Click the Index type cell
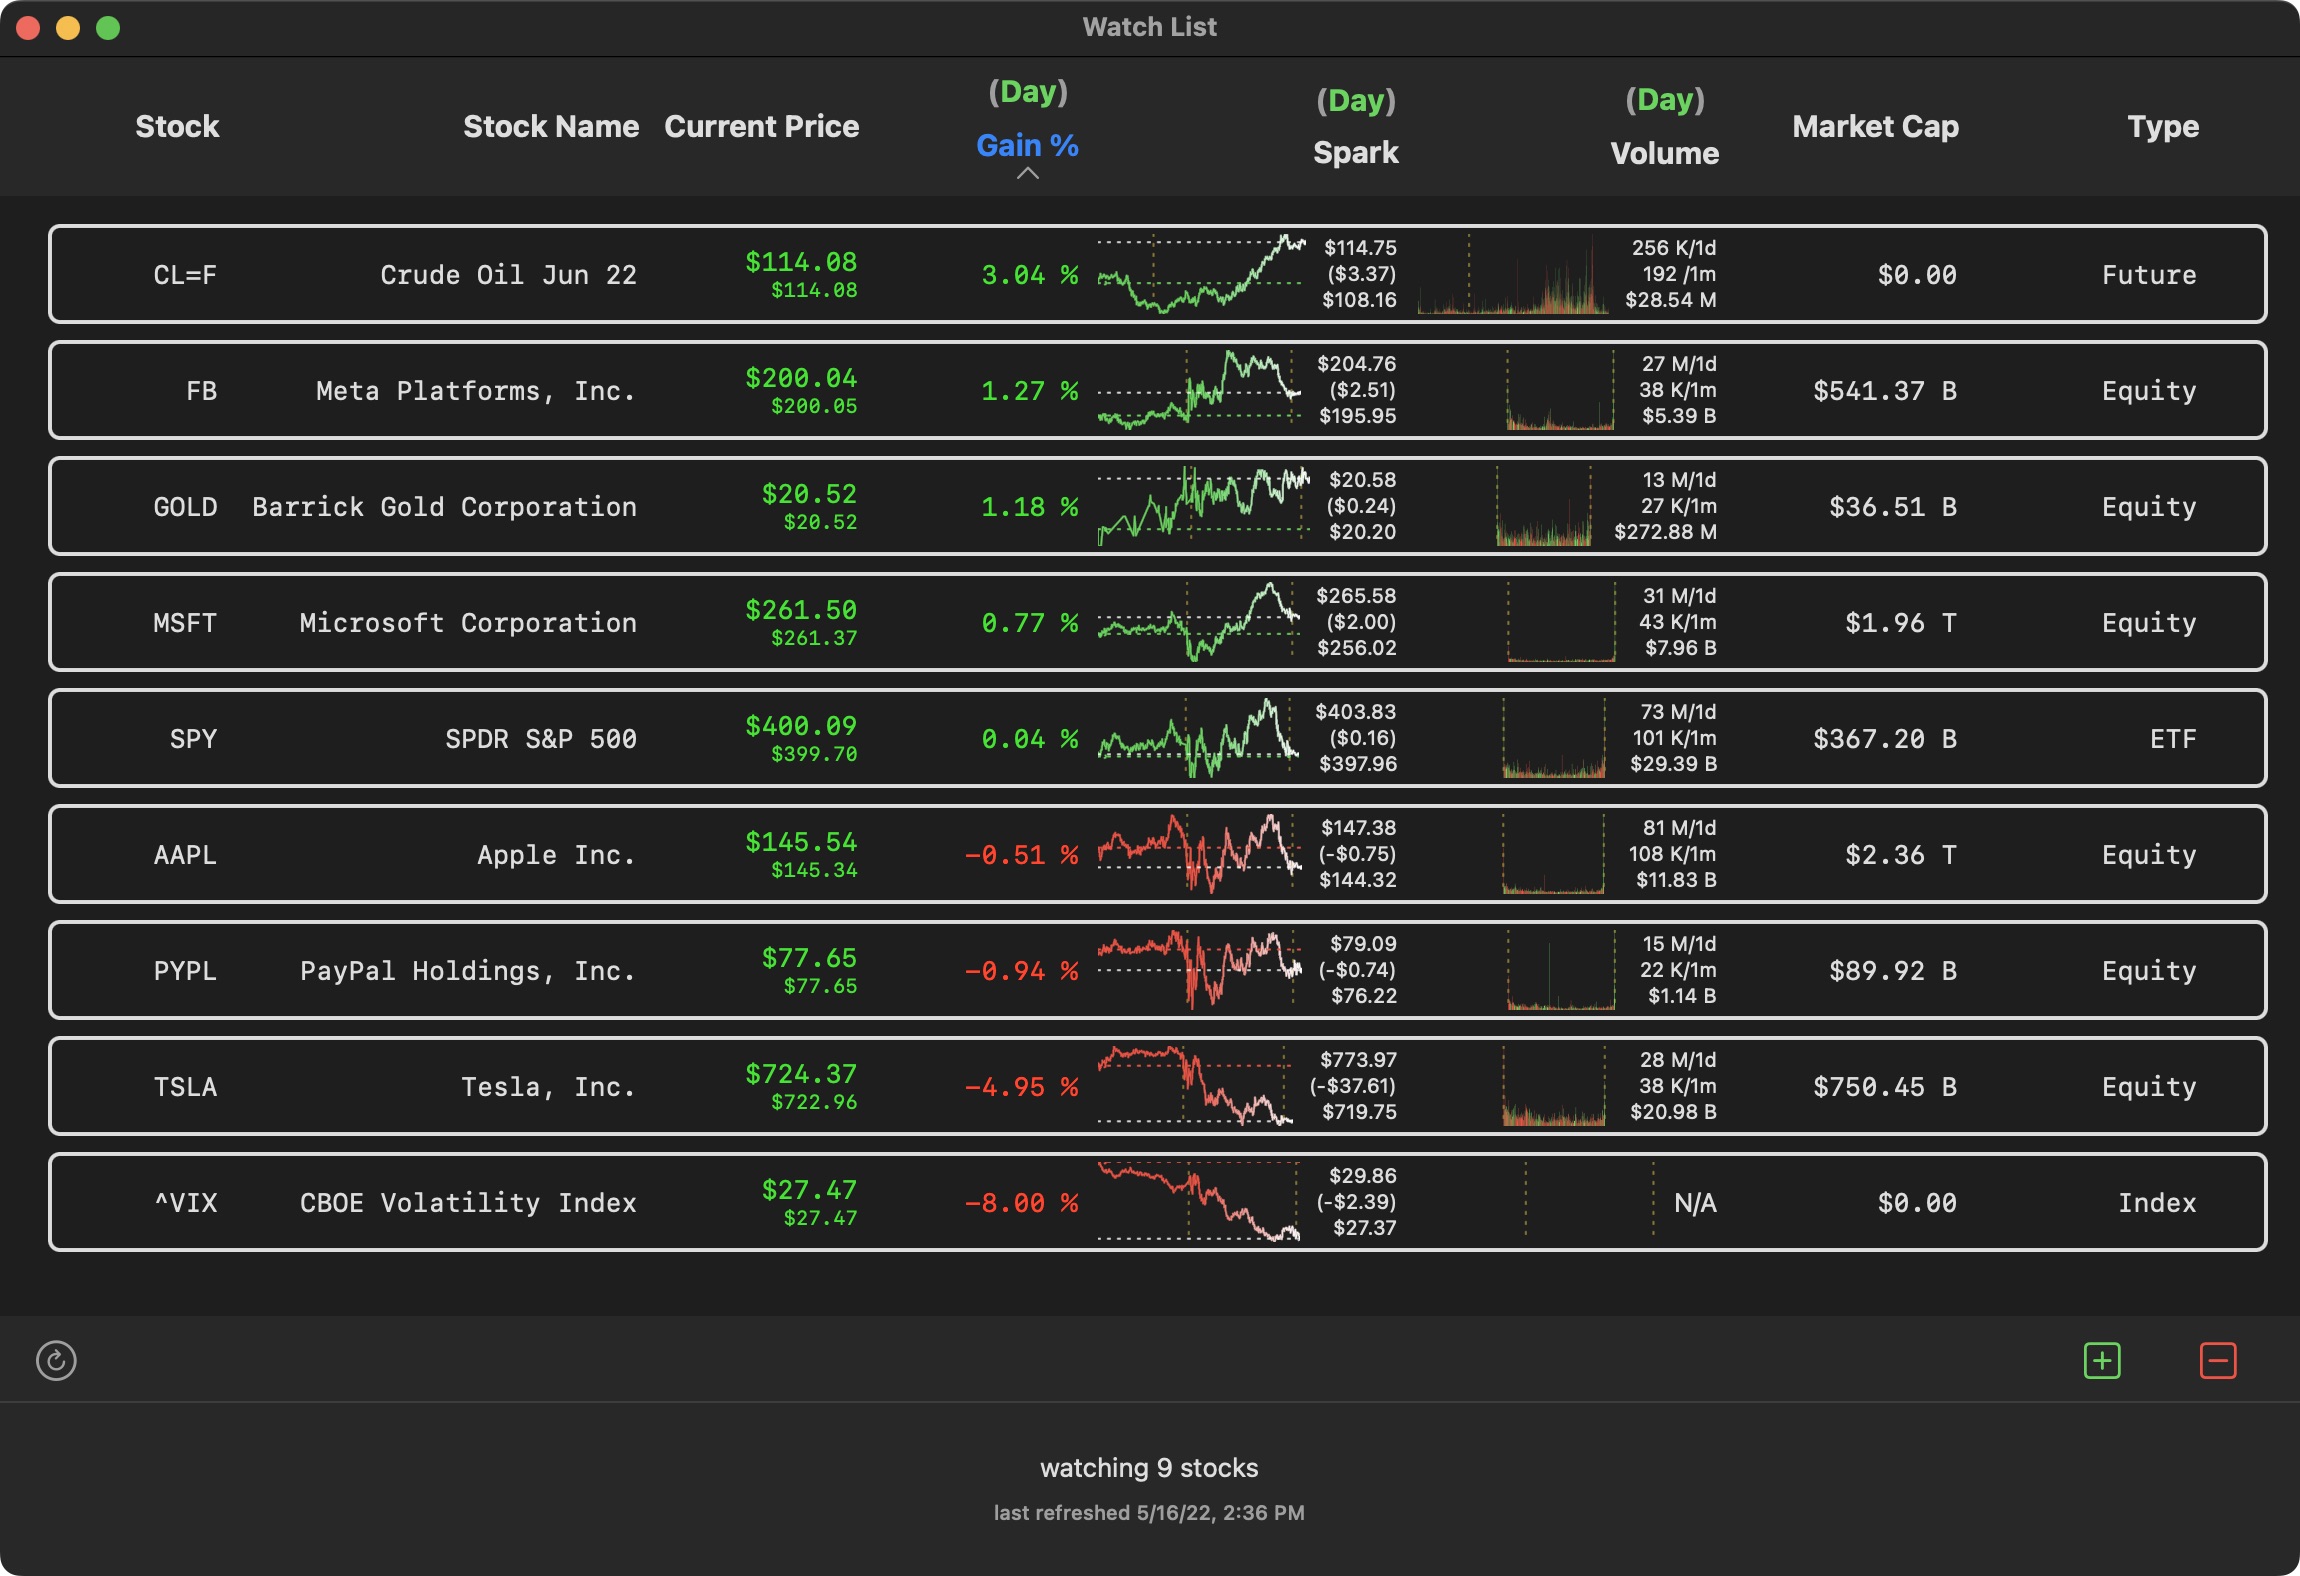 tap(2157, 1203)
